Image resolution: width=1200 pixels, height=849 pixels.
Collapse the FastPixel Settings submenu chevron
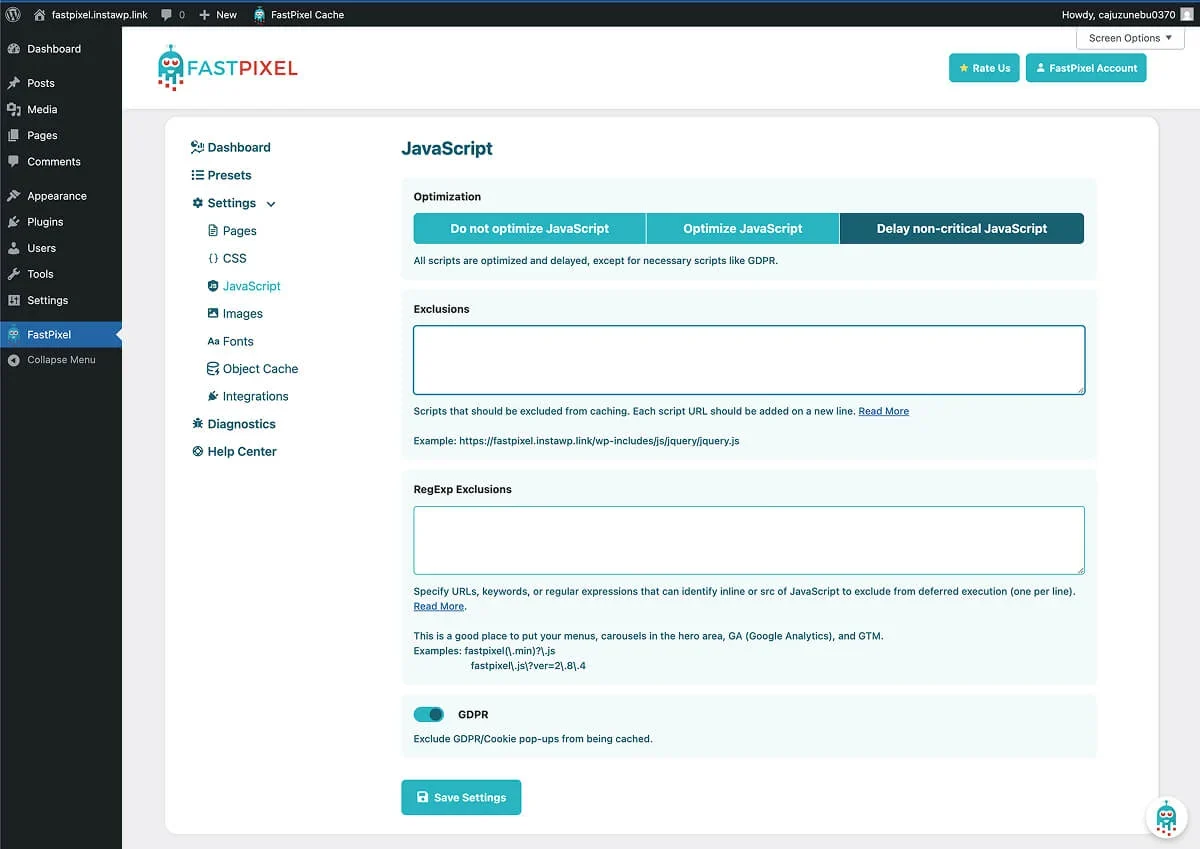pyautogui.click(x=271, y=204)
